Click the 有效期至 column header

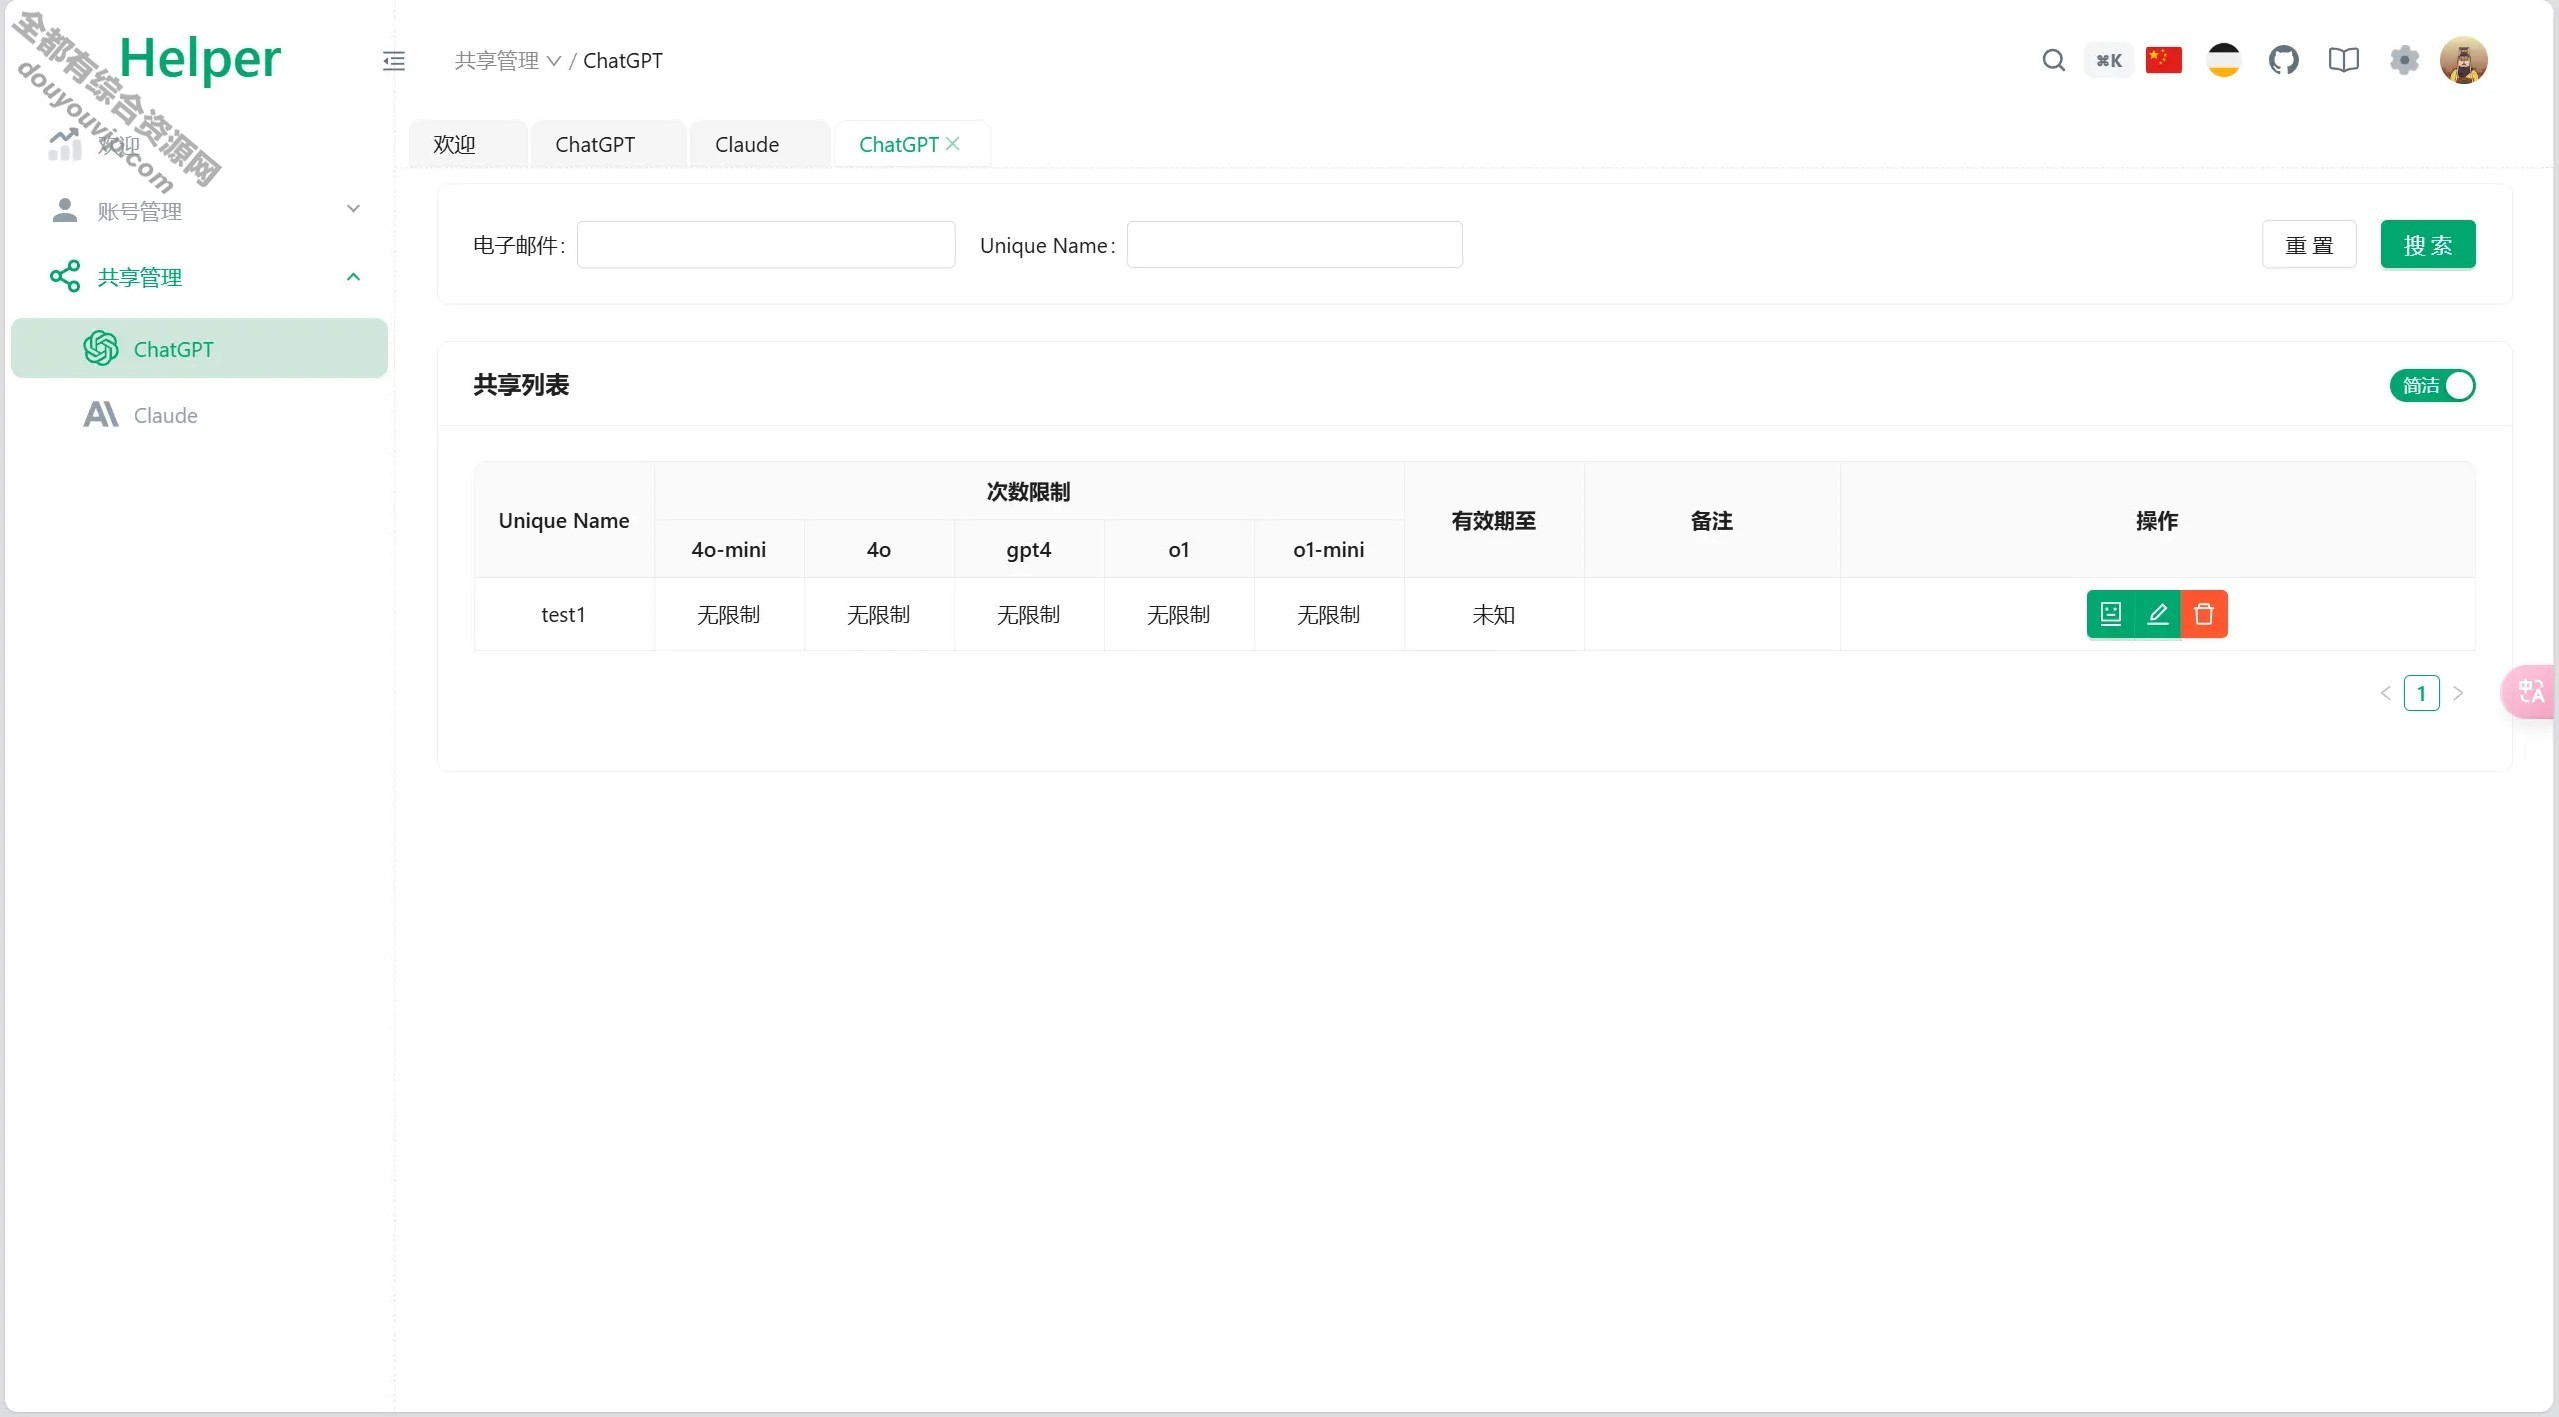pos(1494,520)
